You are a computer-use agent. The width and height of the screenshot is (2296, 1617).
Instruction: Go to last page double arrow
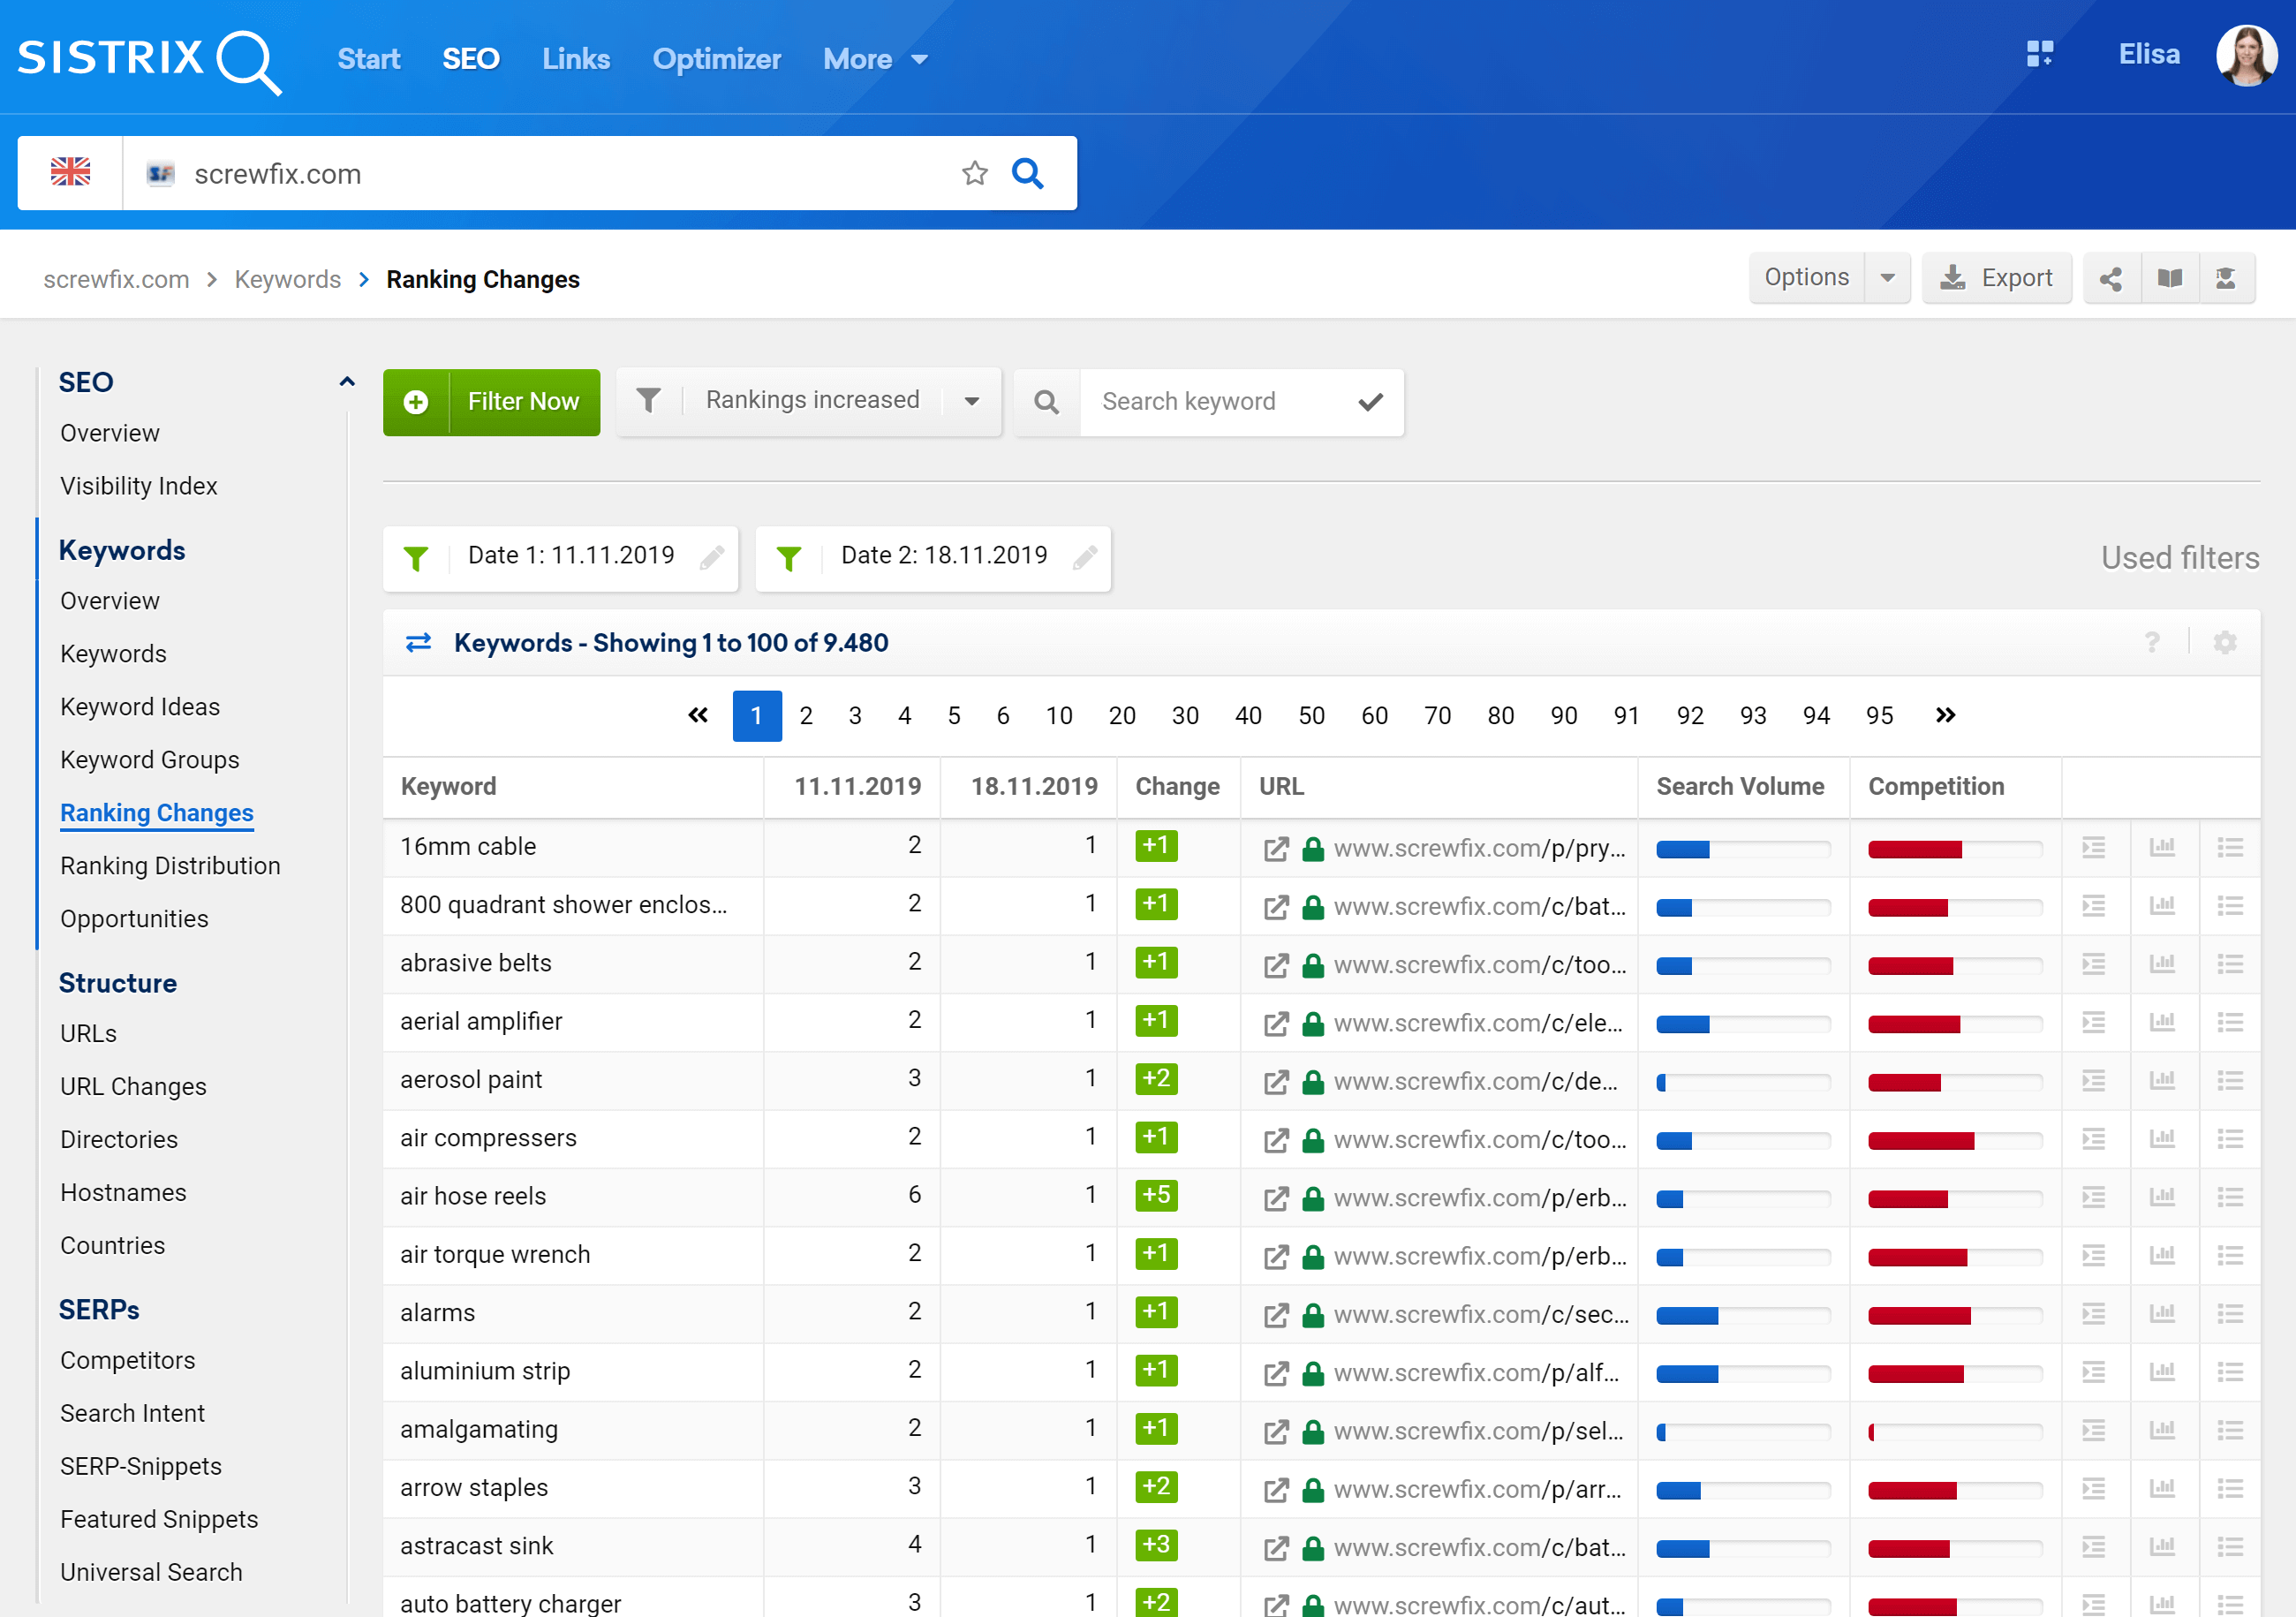(1945, 716)
